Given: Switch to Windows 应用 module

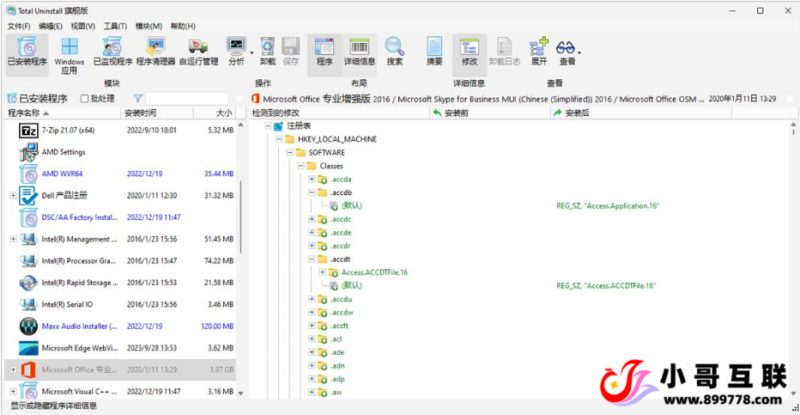Looking at the screenshot, I should pos(69,55).
